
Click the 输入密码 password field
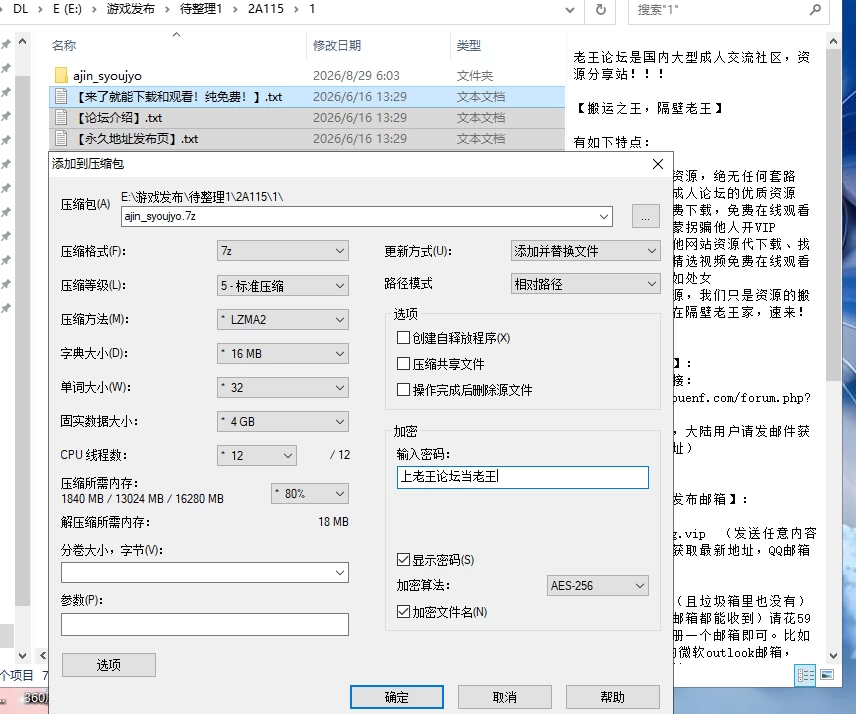[522, 477]
